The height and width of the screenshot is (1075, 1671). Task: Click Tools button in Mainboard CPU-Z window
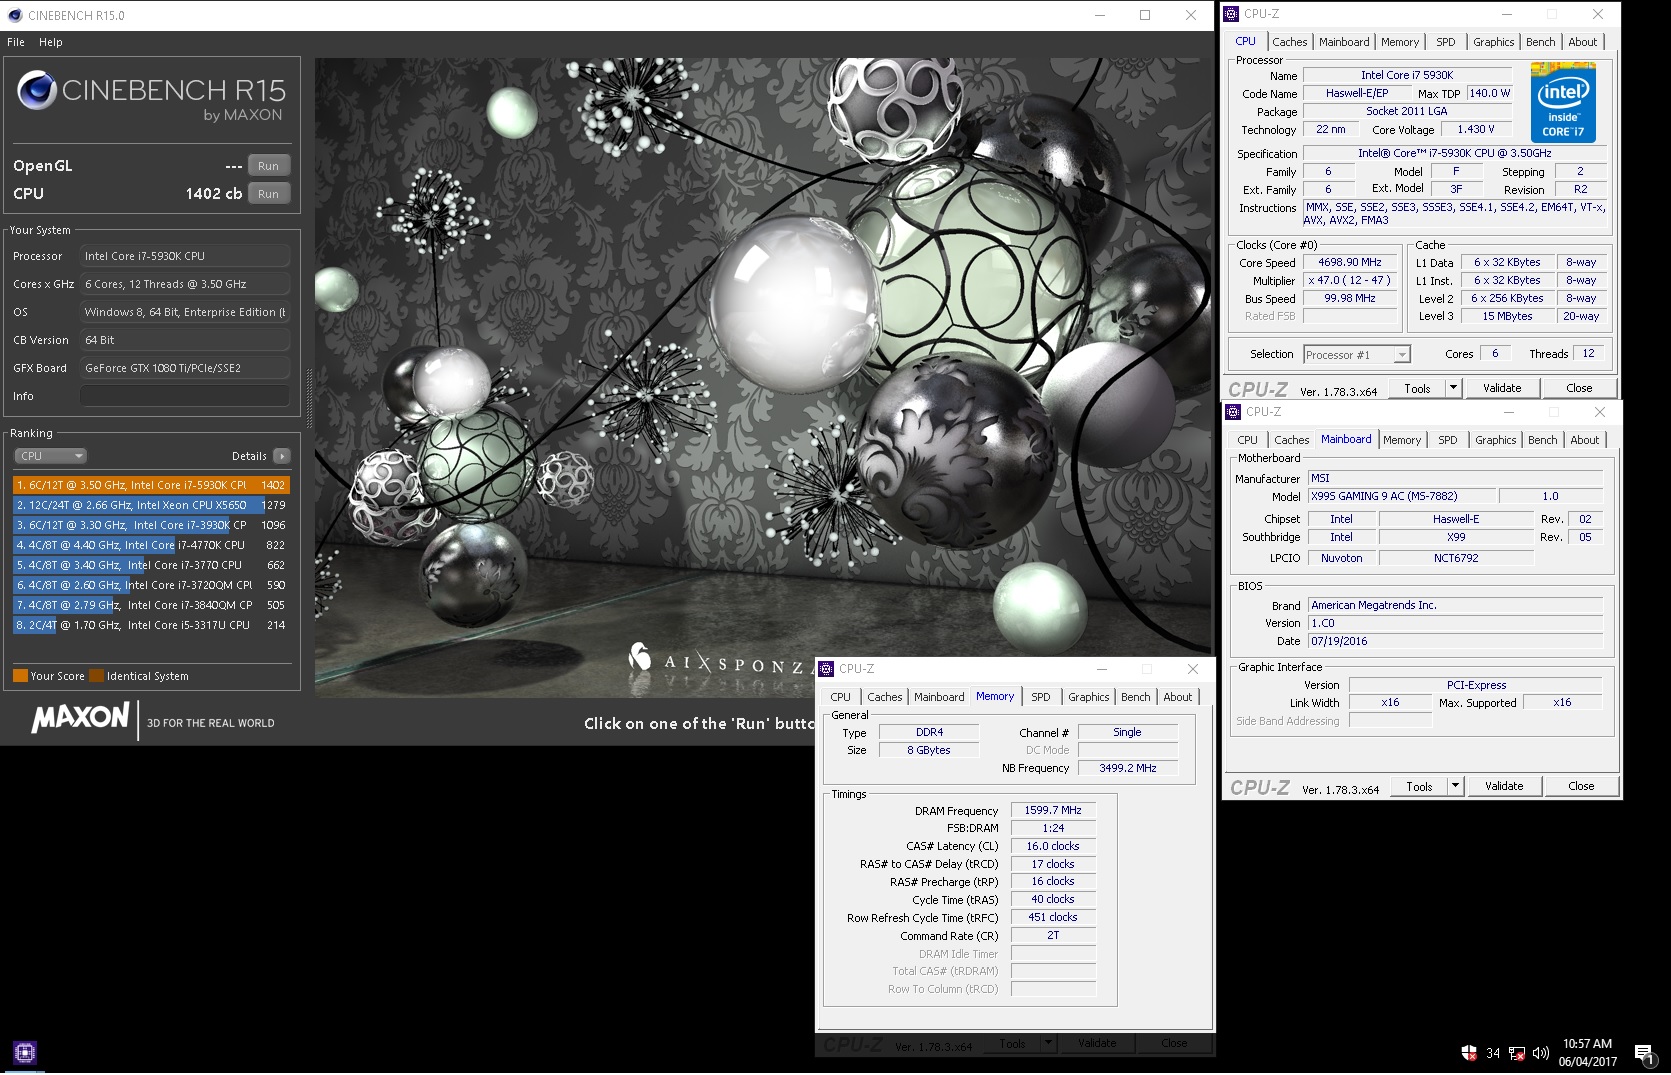(1420, 786)
